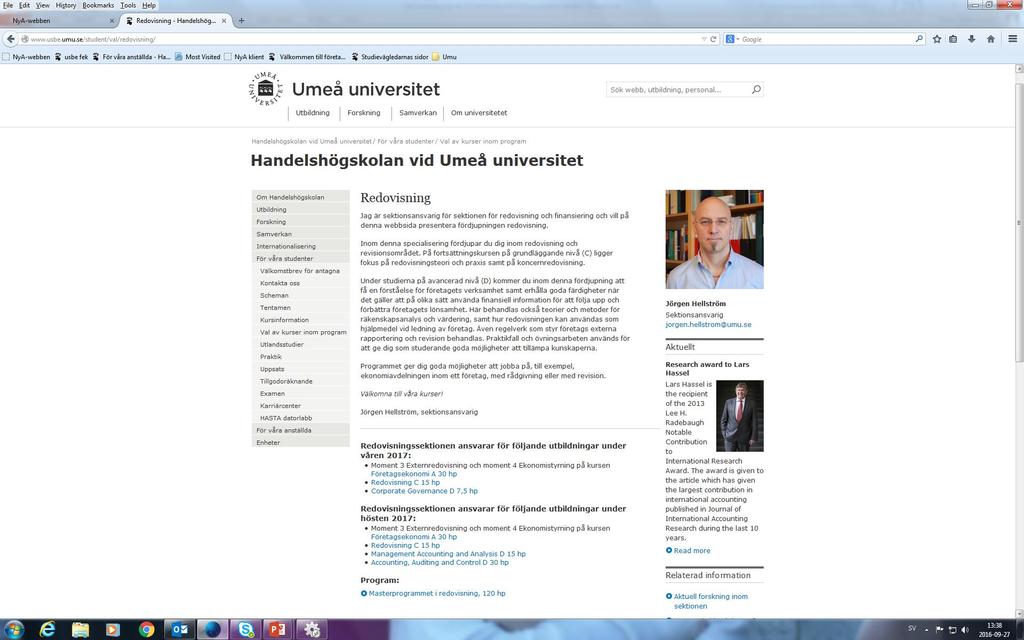Open the Studievägledarnas sidor bookmark
Image resolution: width=1024 pixels, height=640 pixels.
point(389,57)
